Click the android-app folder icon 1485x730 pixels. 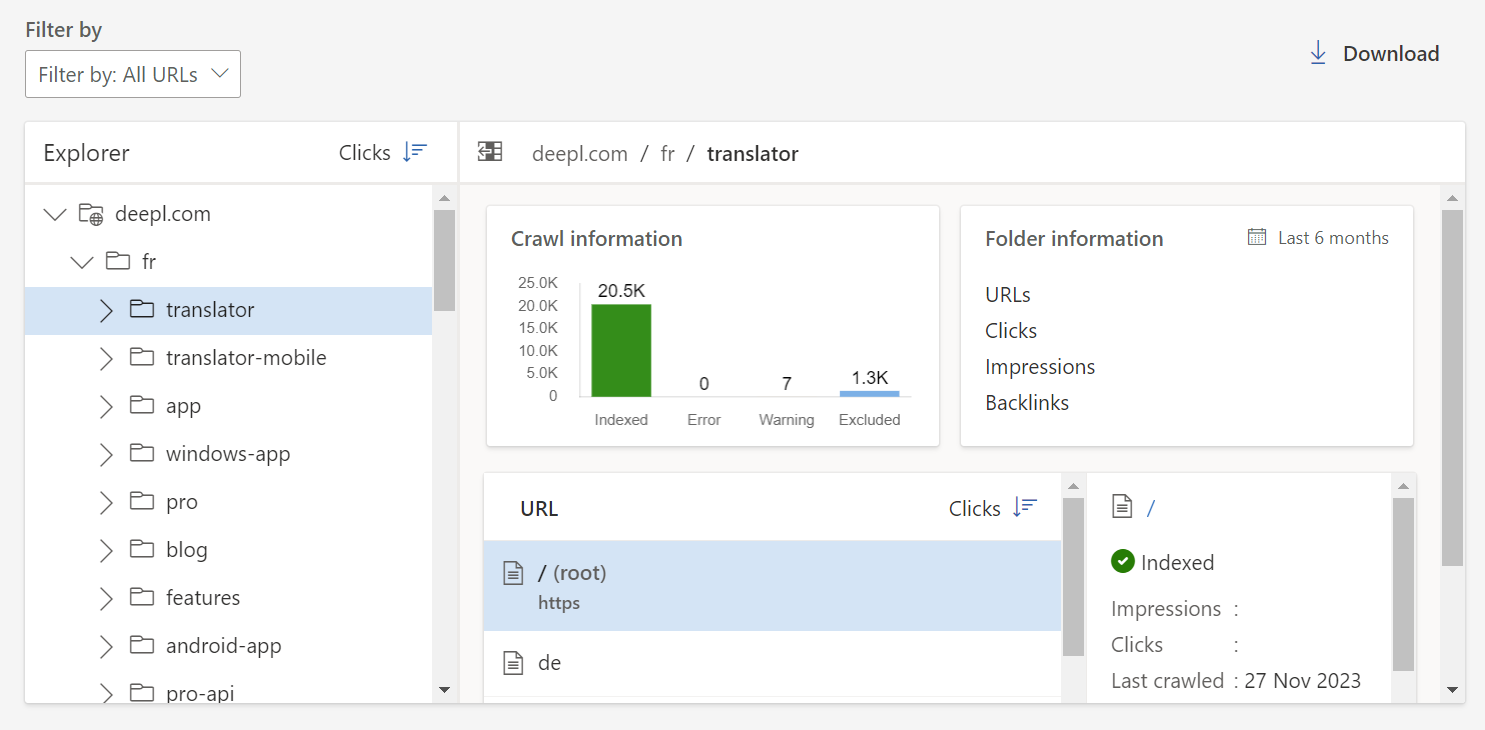[x=142, y=645]
